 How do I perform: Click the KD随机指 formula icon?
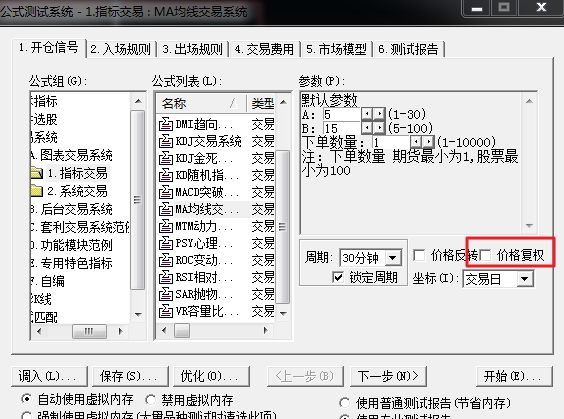click(165, 175)
